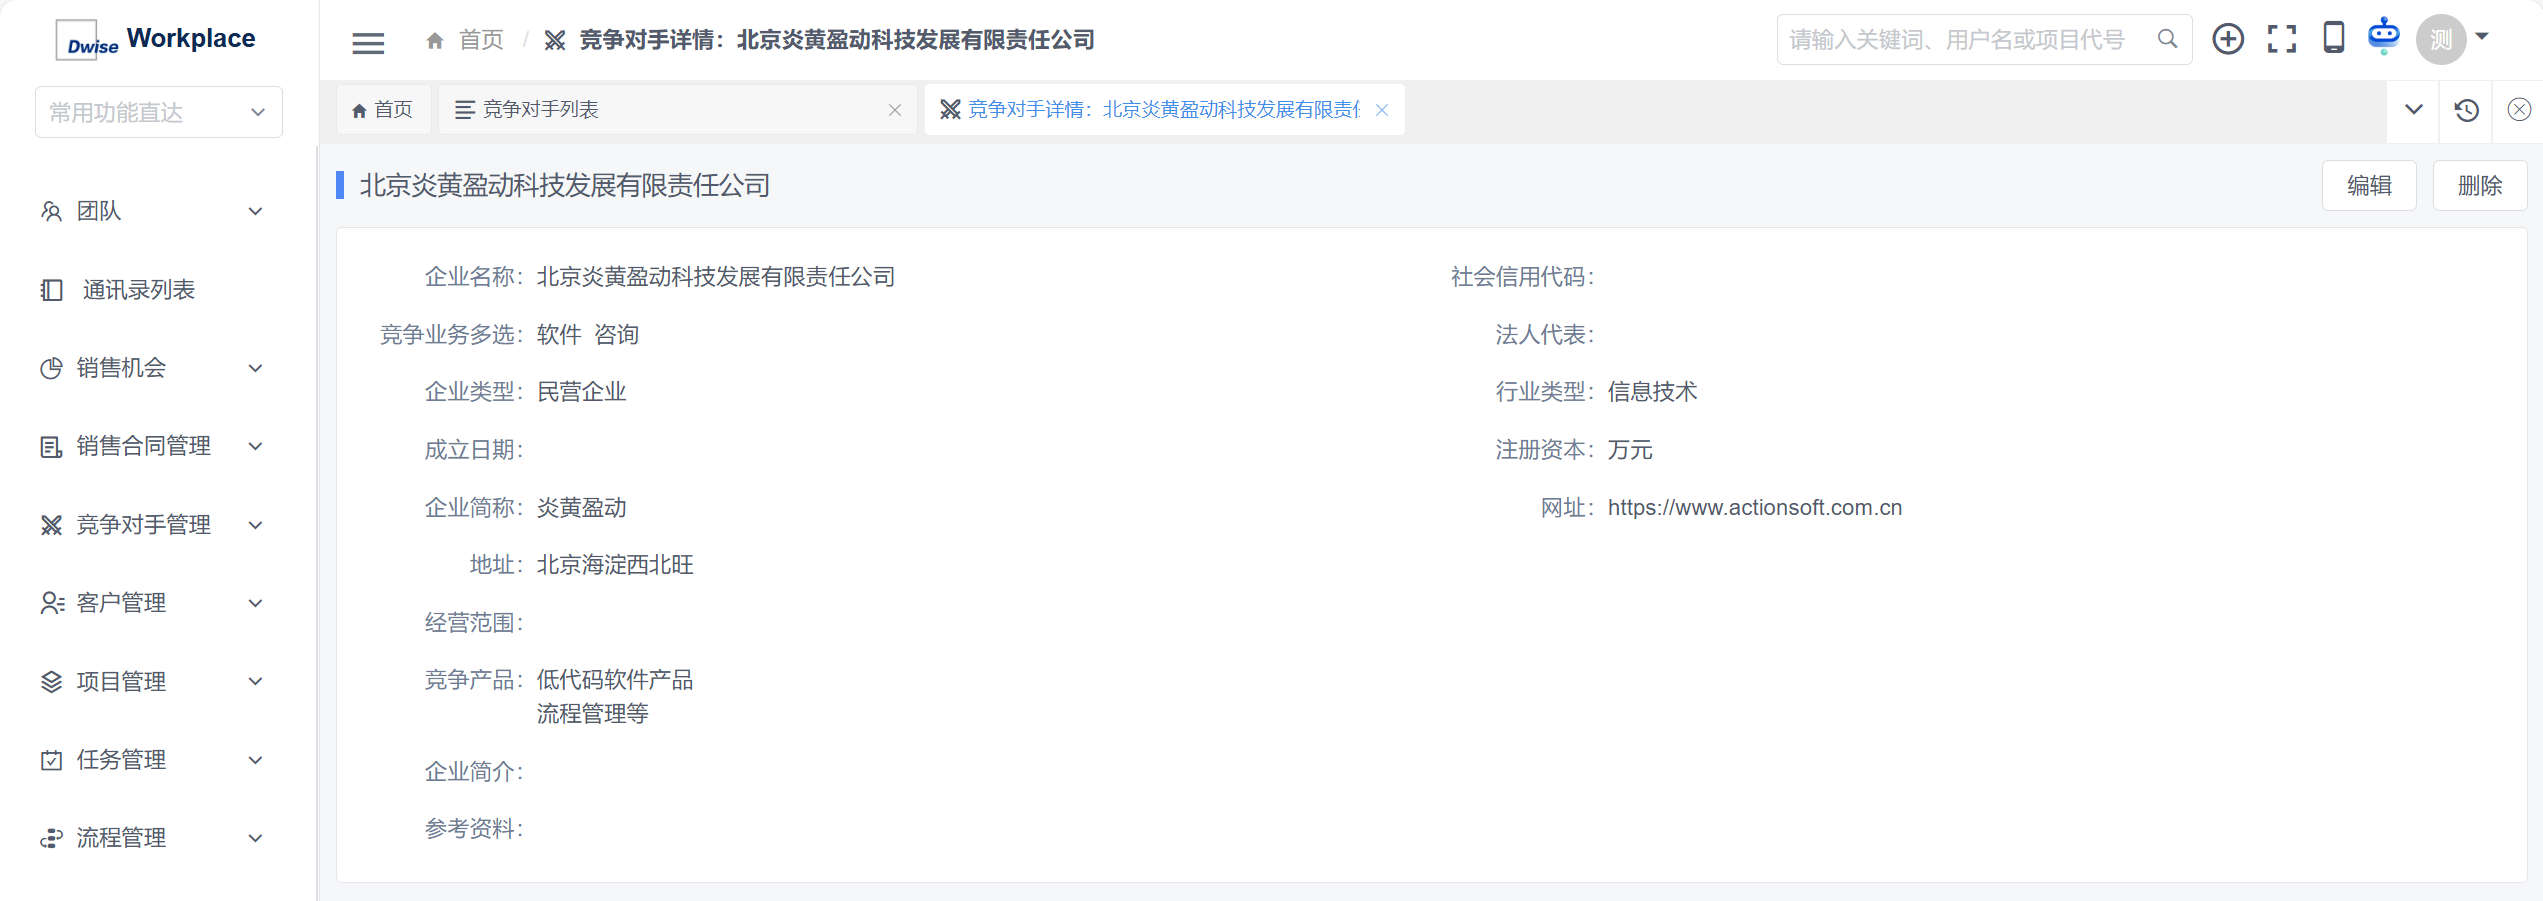Click the 通讯录列表 contacts icon
The image size is (2543, 901).
(51, 290)
